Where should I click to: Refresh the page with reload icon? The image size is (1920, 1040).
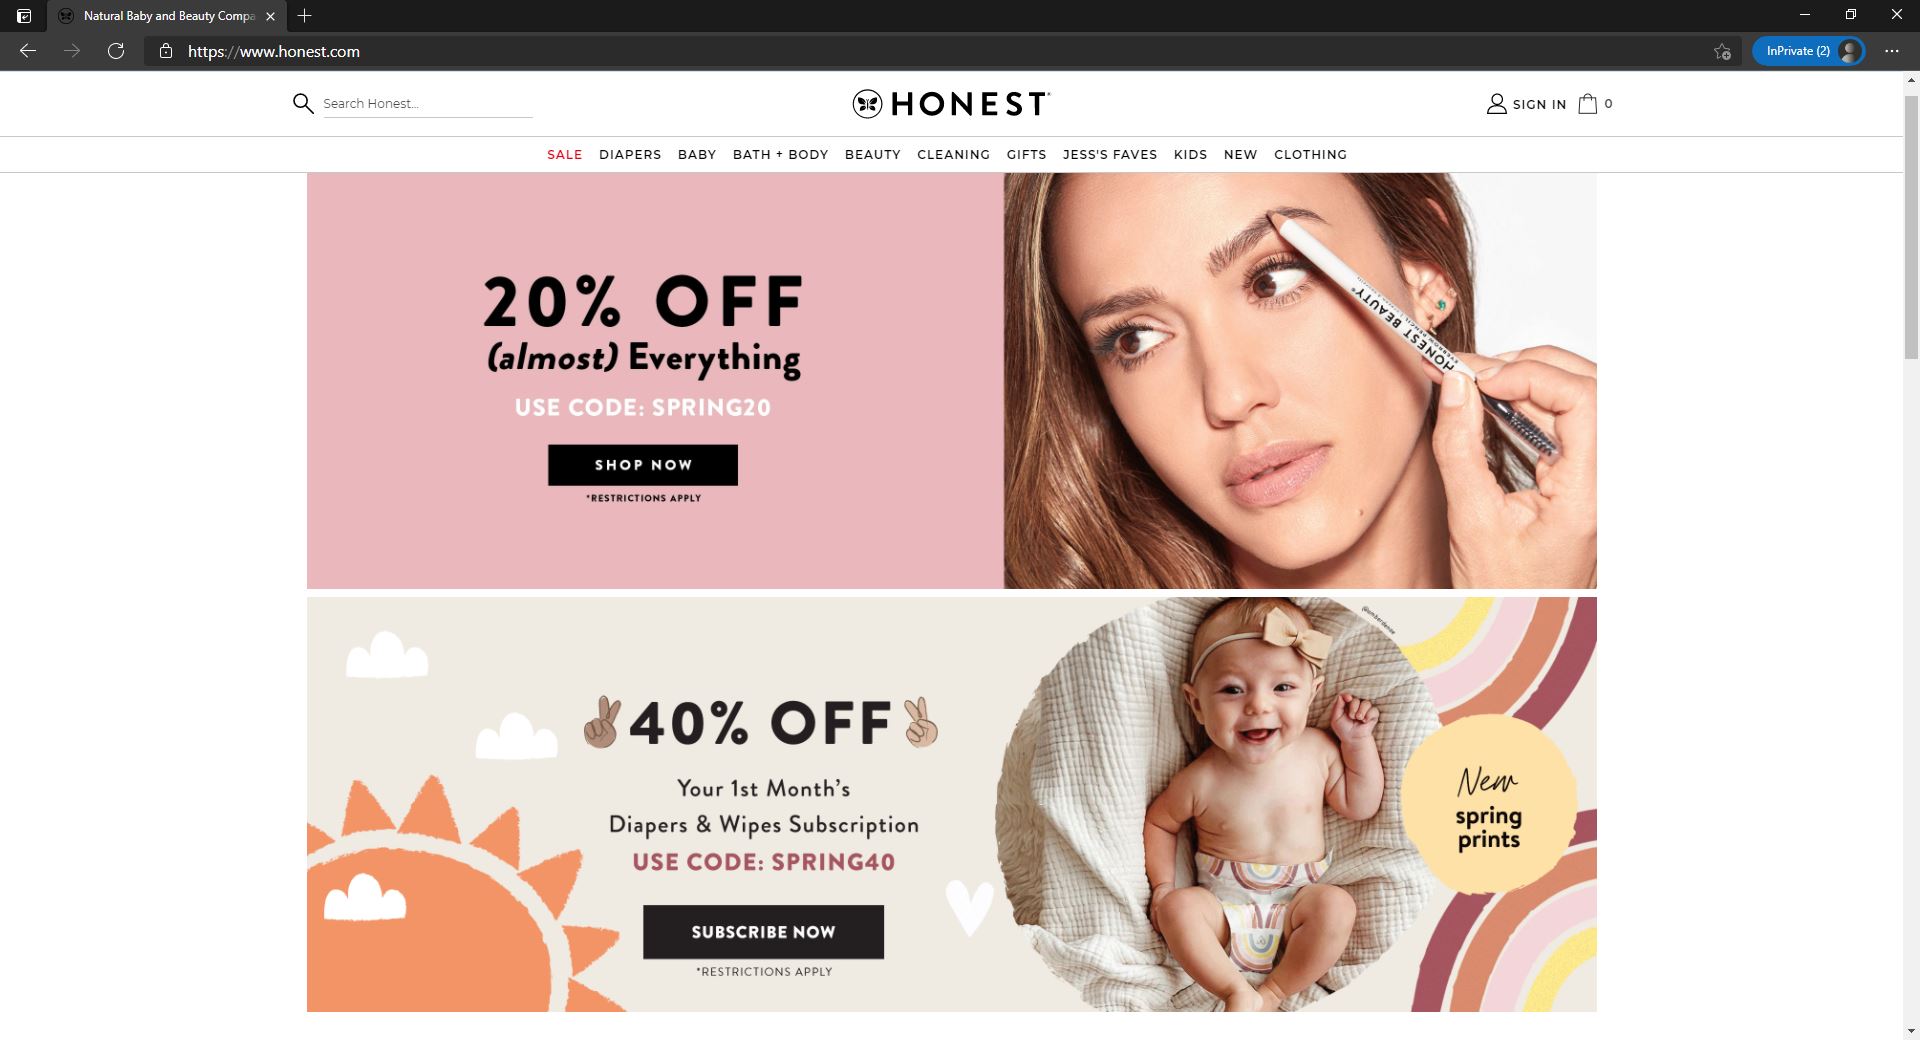click(x=116, y=51)
